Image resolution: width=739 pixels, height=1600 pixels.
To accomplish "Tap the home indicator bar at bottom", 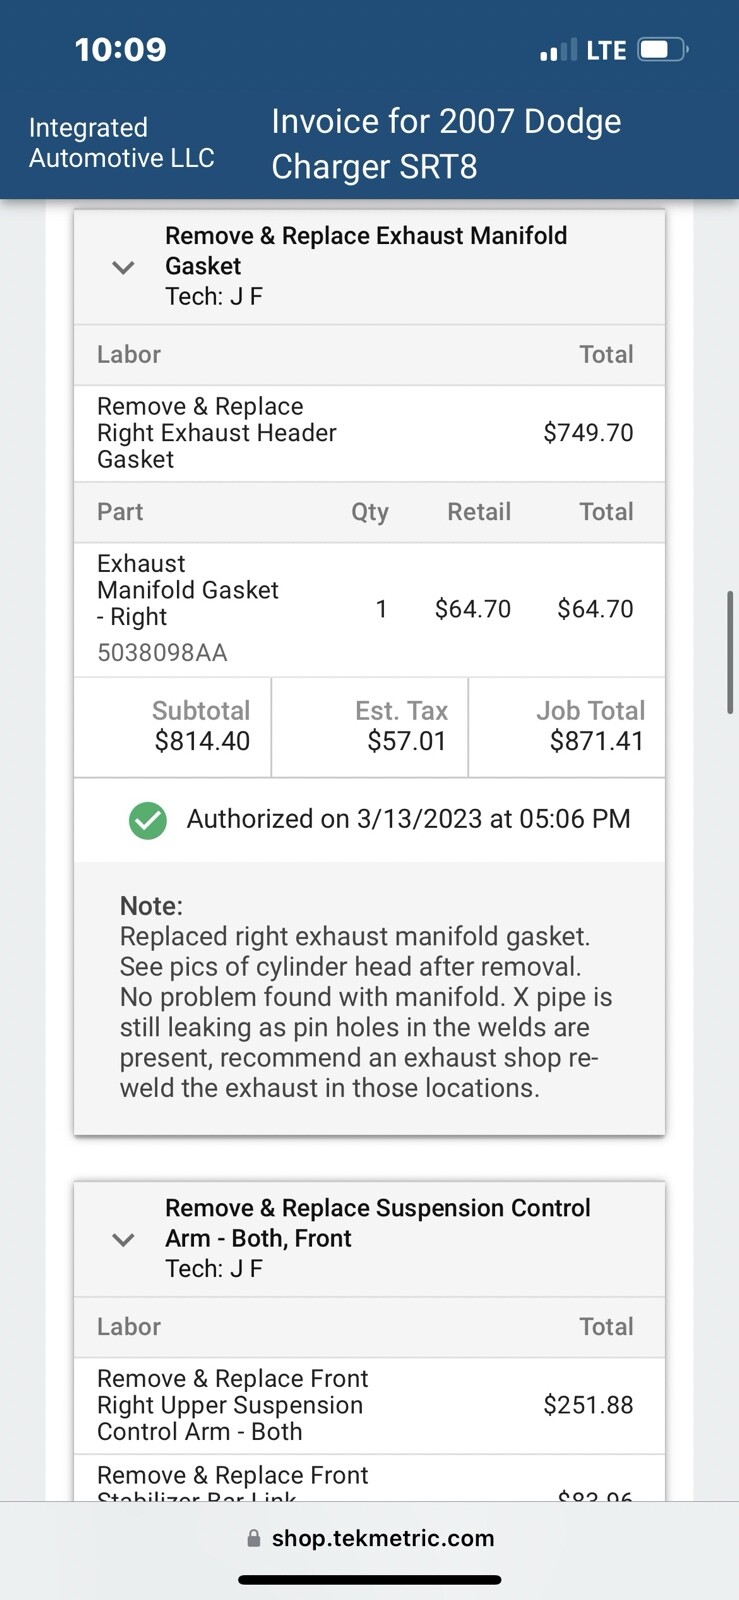I will coord(369,1580).
